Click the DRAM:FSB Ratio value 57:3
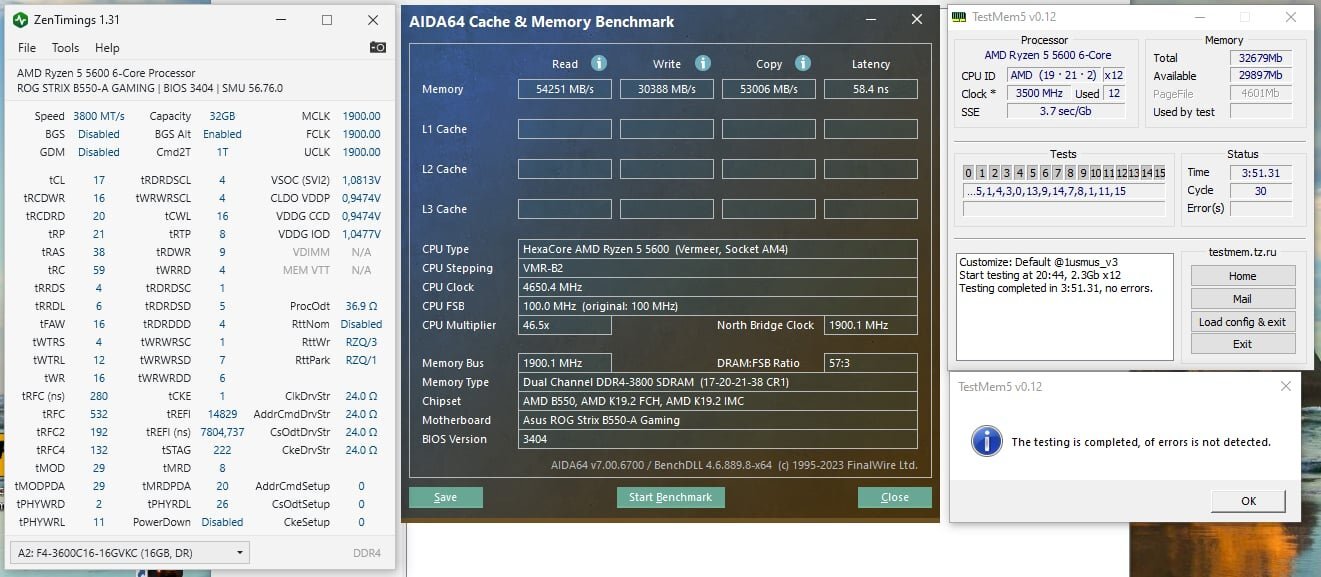This screenshot has height=577, width=1321. coord(871,363)
